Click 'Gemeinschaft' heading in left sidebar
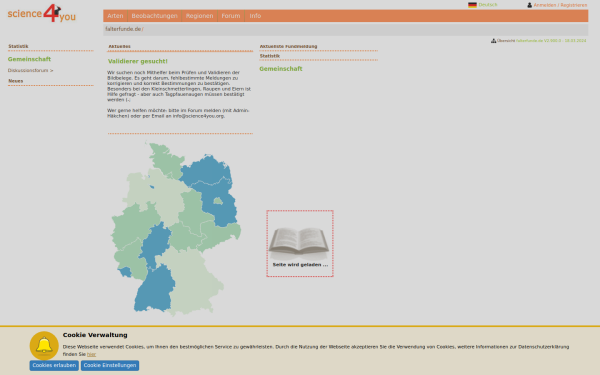The width and height of the screenshot is (600, 375). click(x=29, y=59)
